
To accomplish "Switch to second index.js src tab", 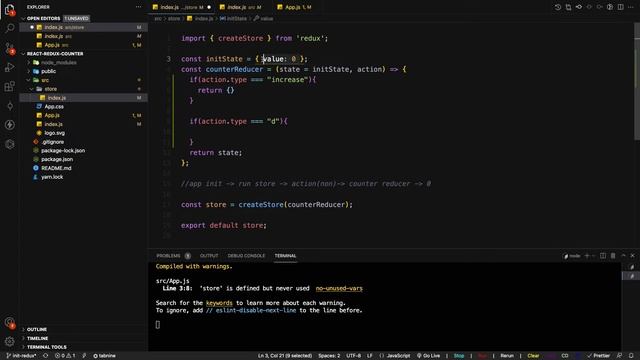I will click(x=243, y=7).
